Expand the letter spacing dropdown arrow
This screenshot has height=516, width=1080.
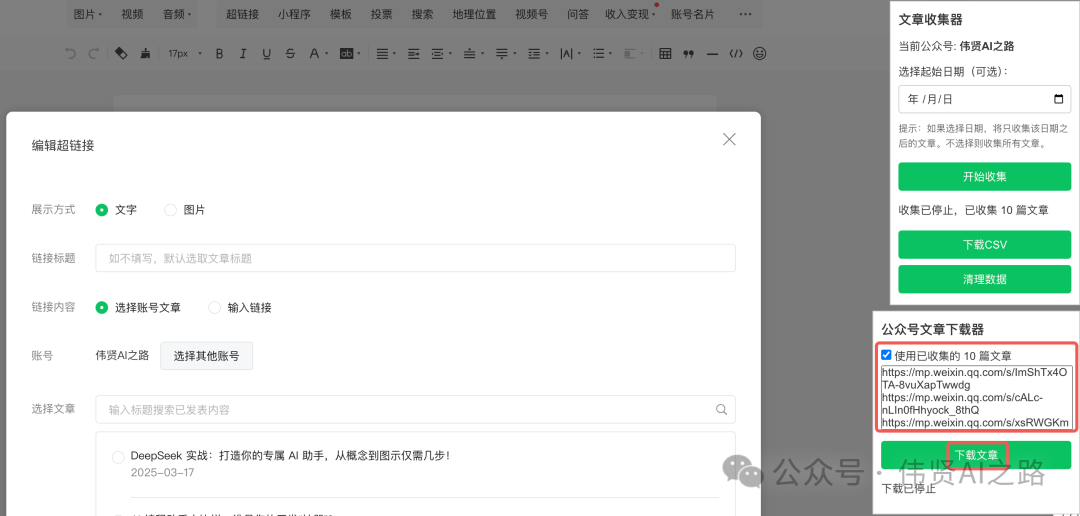579,54
